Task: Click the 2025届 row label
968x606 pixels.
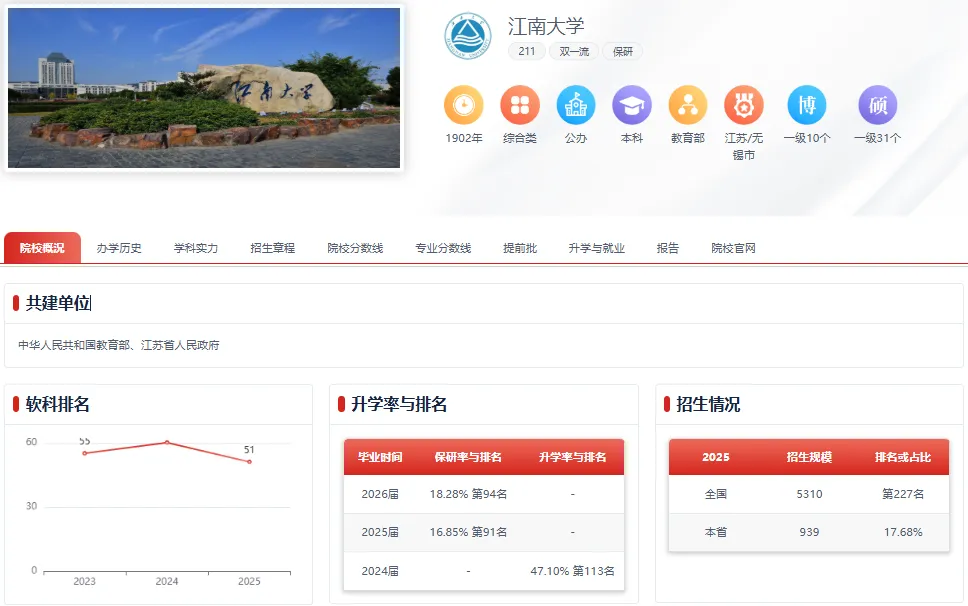Action: coord(380,533)
